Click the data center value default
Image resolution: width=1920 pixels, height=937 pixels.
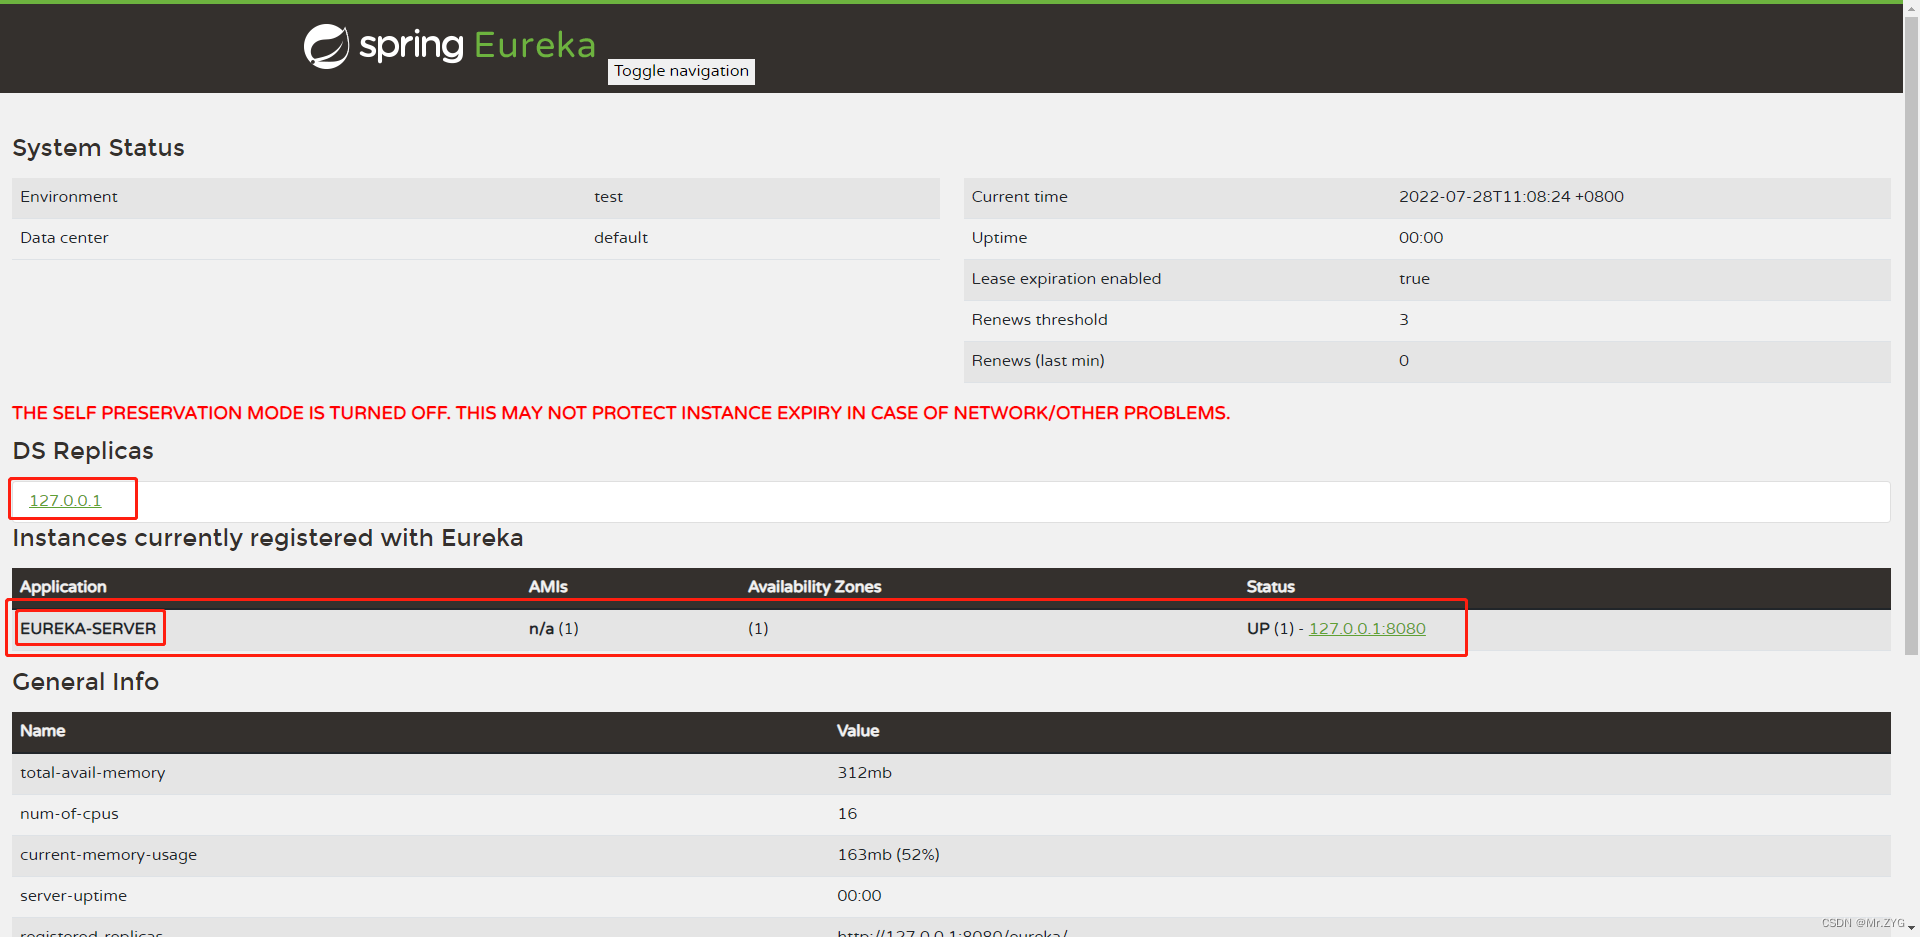621,238
